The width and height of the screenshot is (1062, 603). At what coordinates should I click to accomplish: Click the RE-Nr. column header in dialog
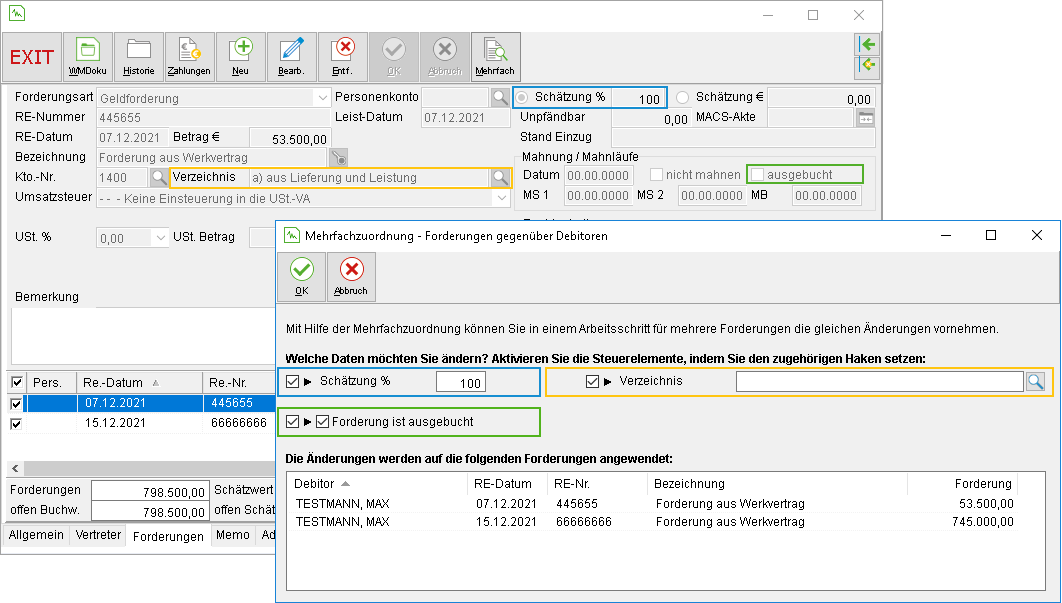(597, 484)
